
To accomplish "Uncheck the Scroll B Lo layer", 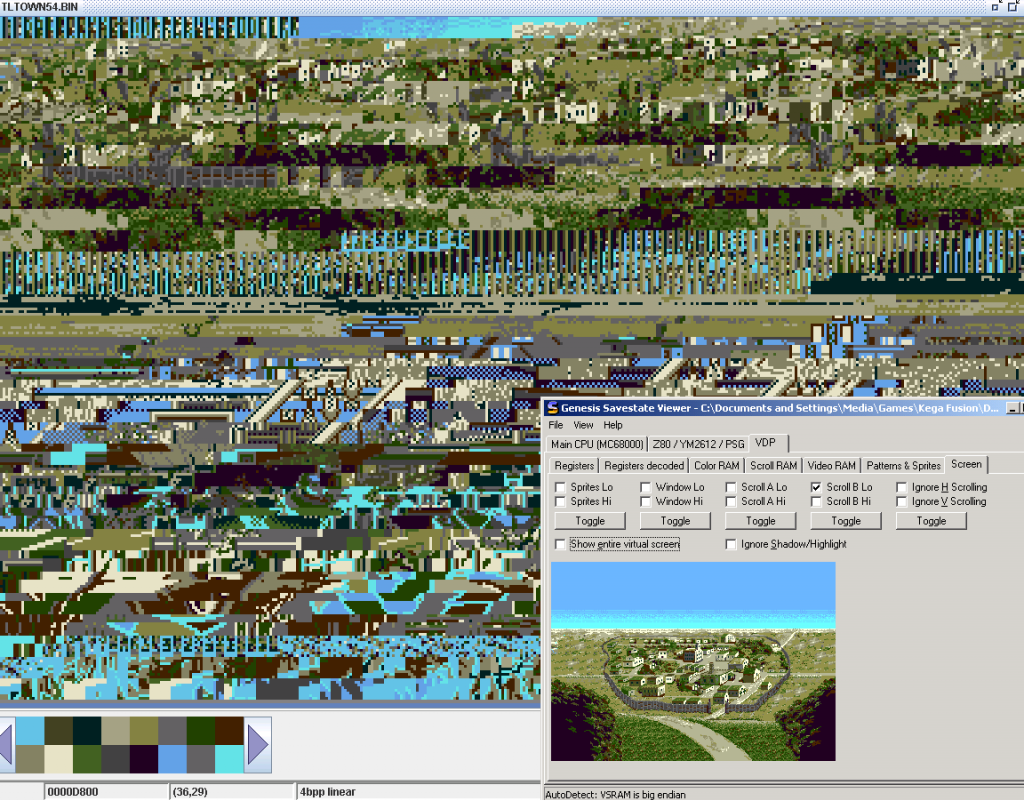I will pos(816,488).
